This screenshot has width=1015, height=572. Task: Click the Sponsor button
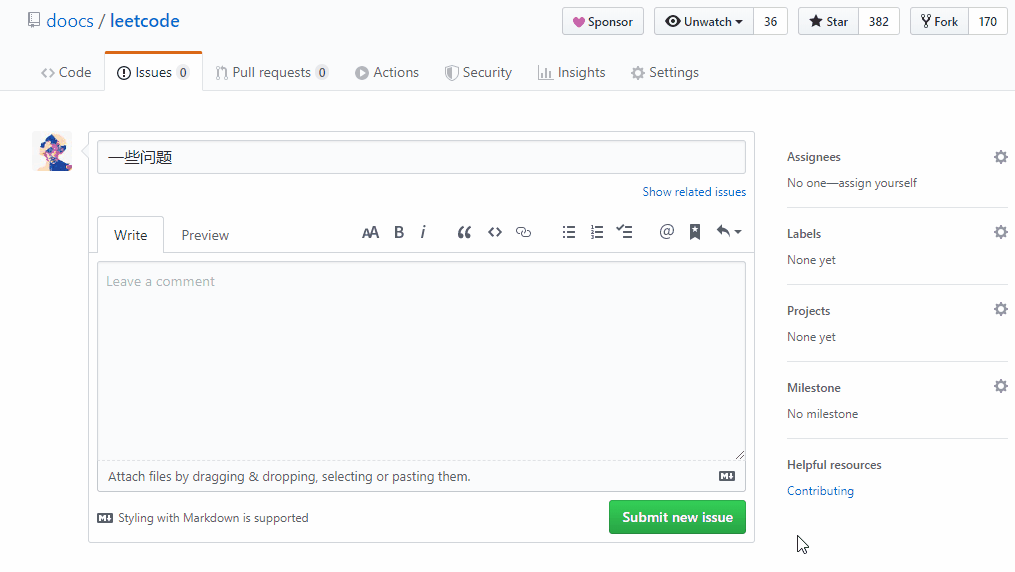[x=603, y=21]
